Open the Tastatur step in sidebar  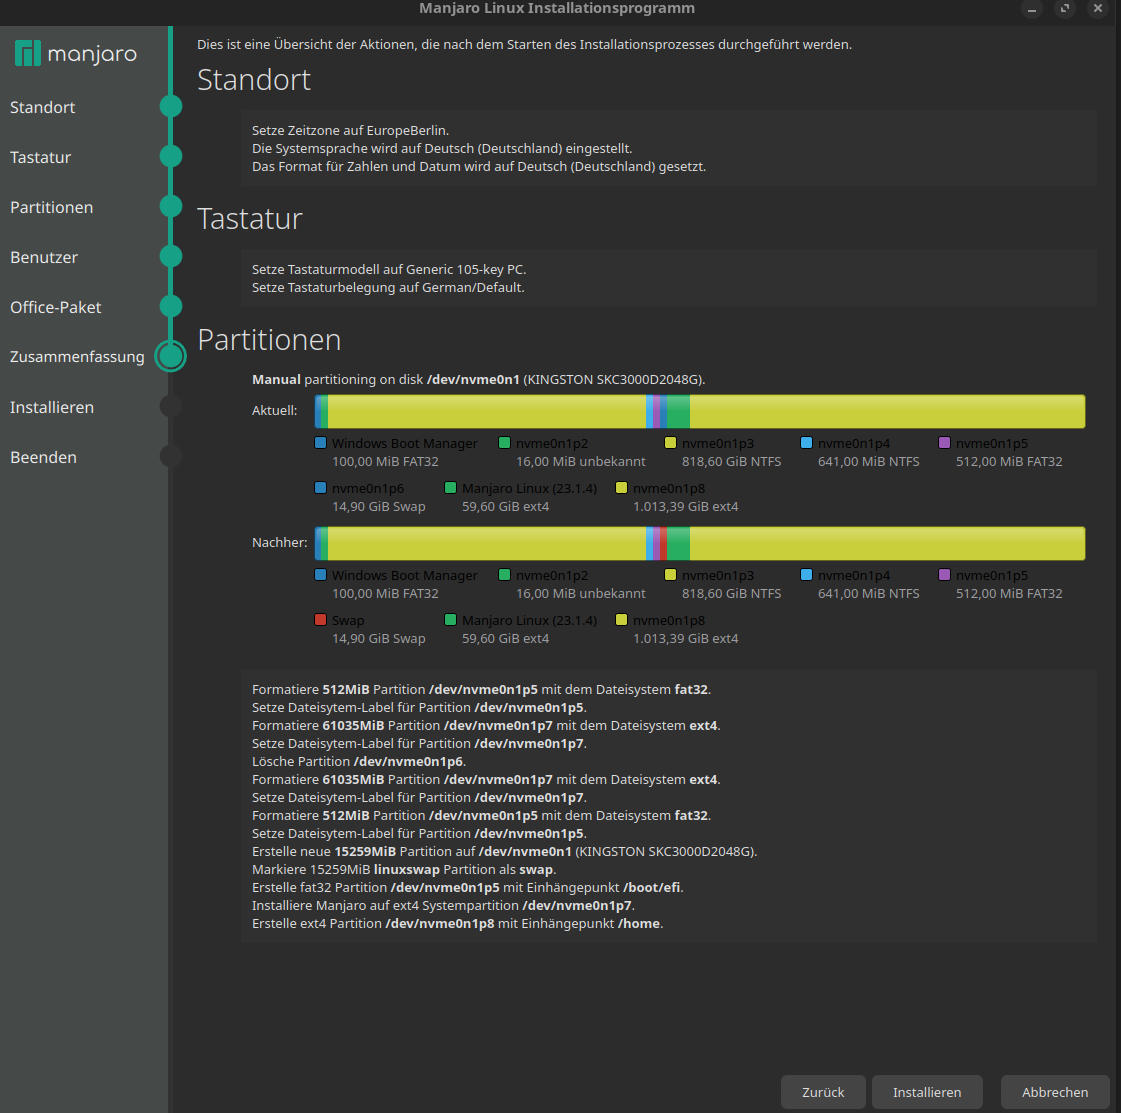pyautogui.click(x=40, y=157)
